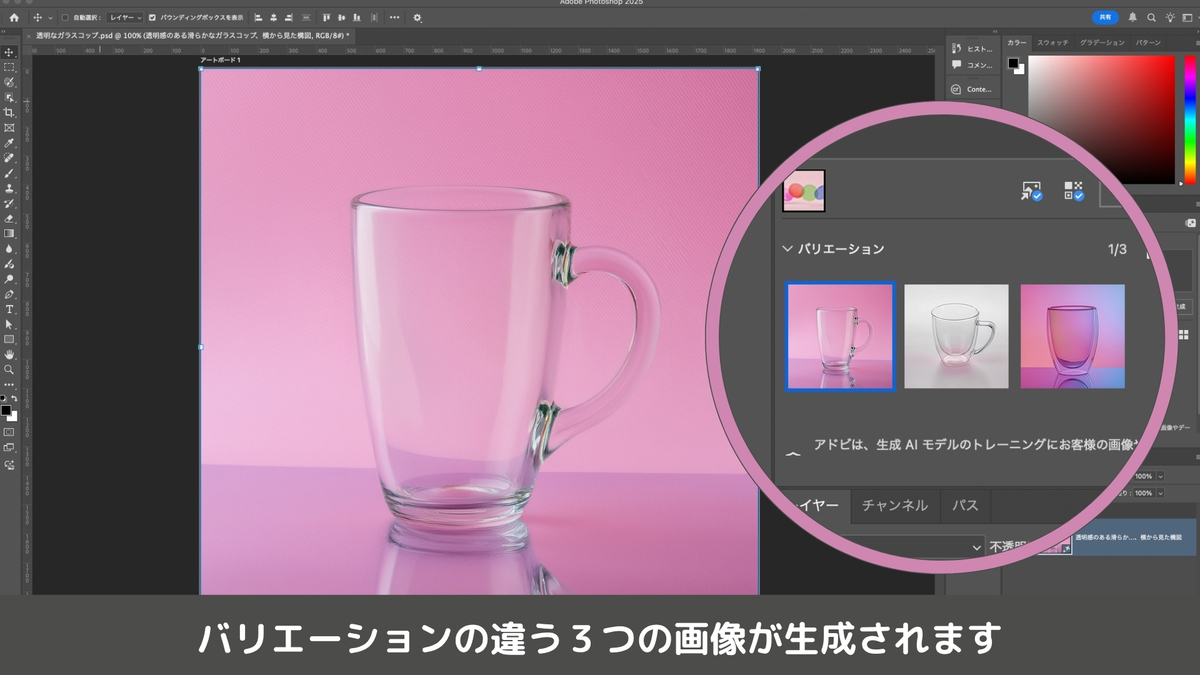Switch to the スウォッチ tab

click(x=1052, y=43)
